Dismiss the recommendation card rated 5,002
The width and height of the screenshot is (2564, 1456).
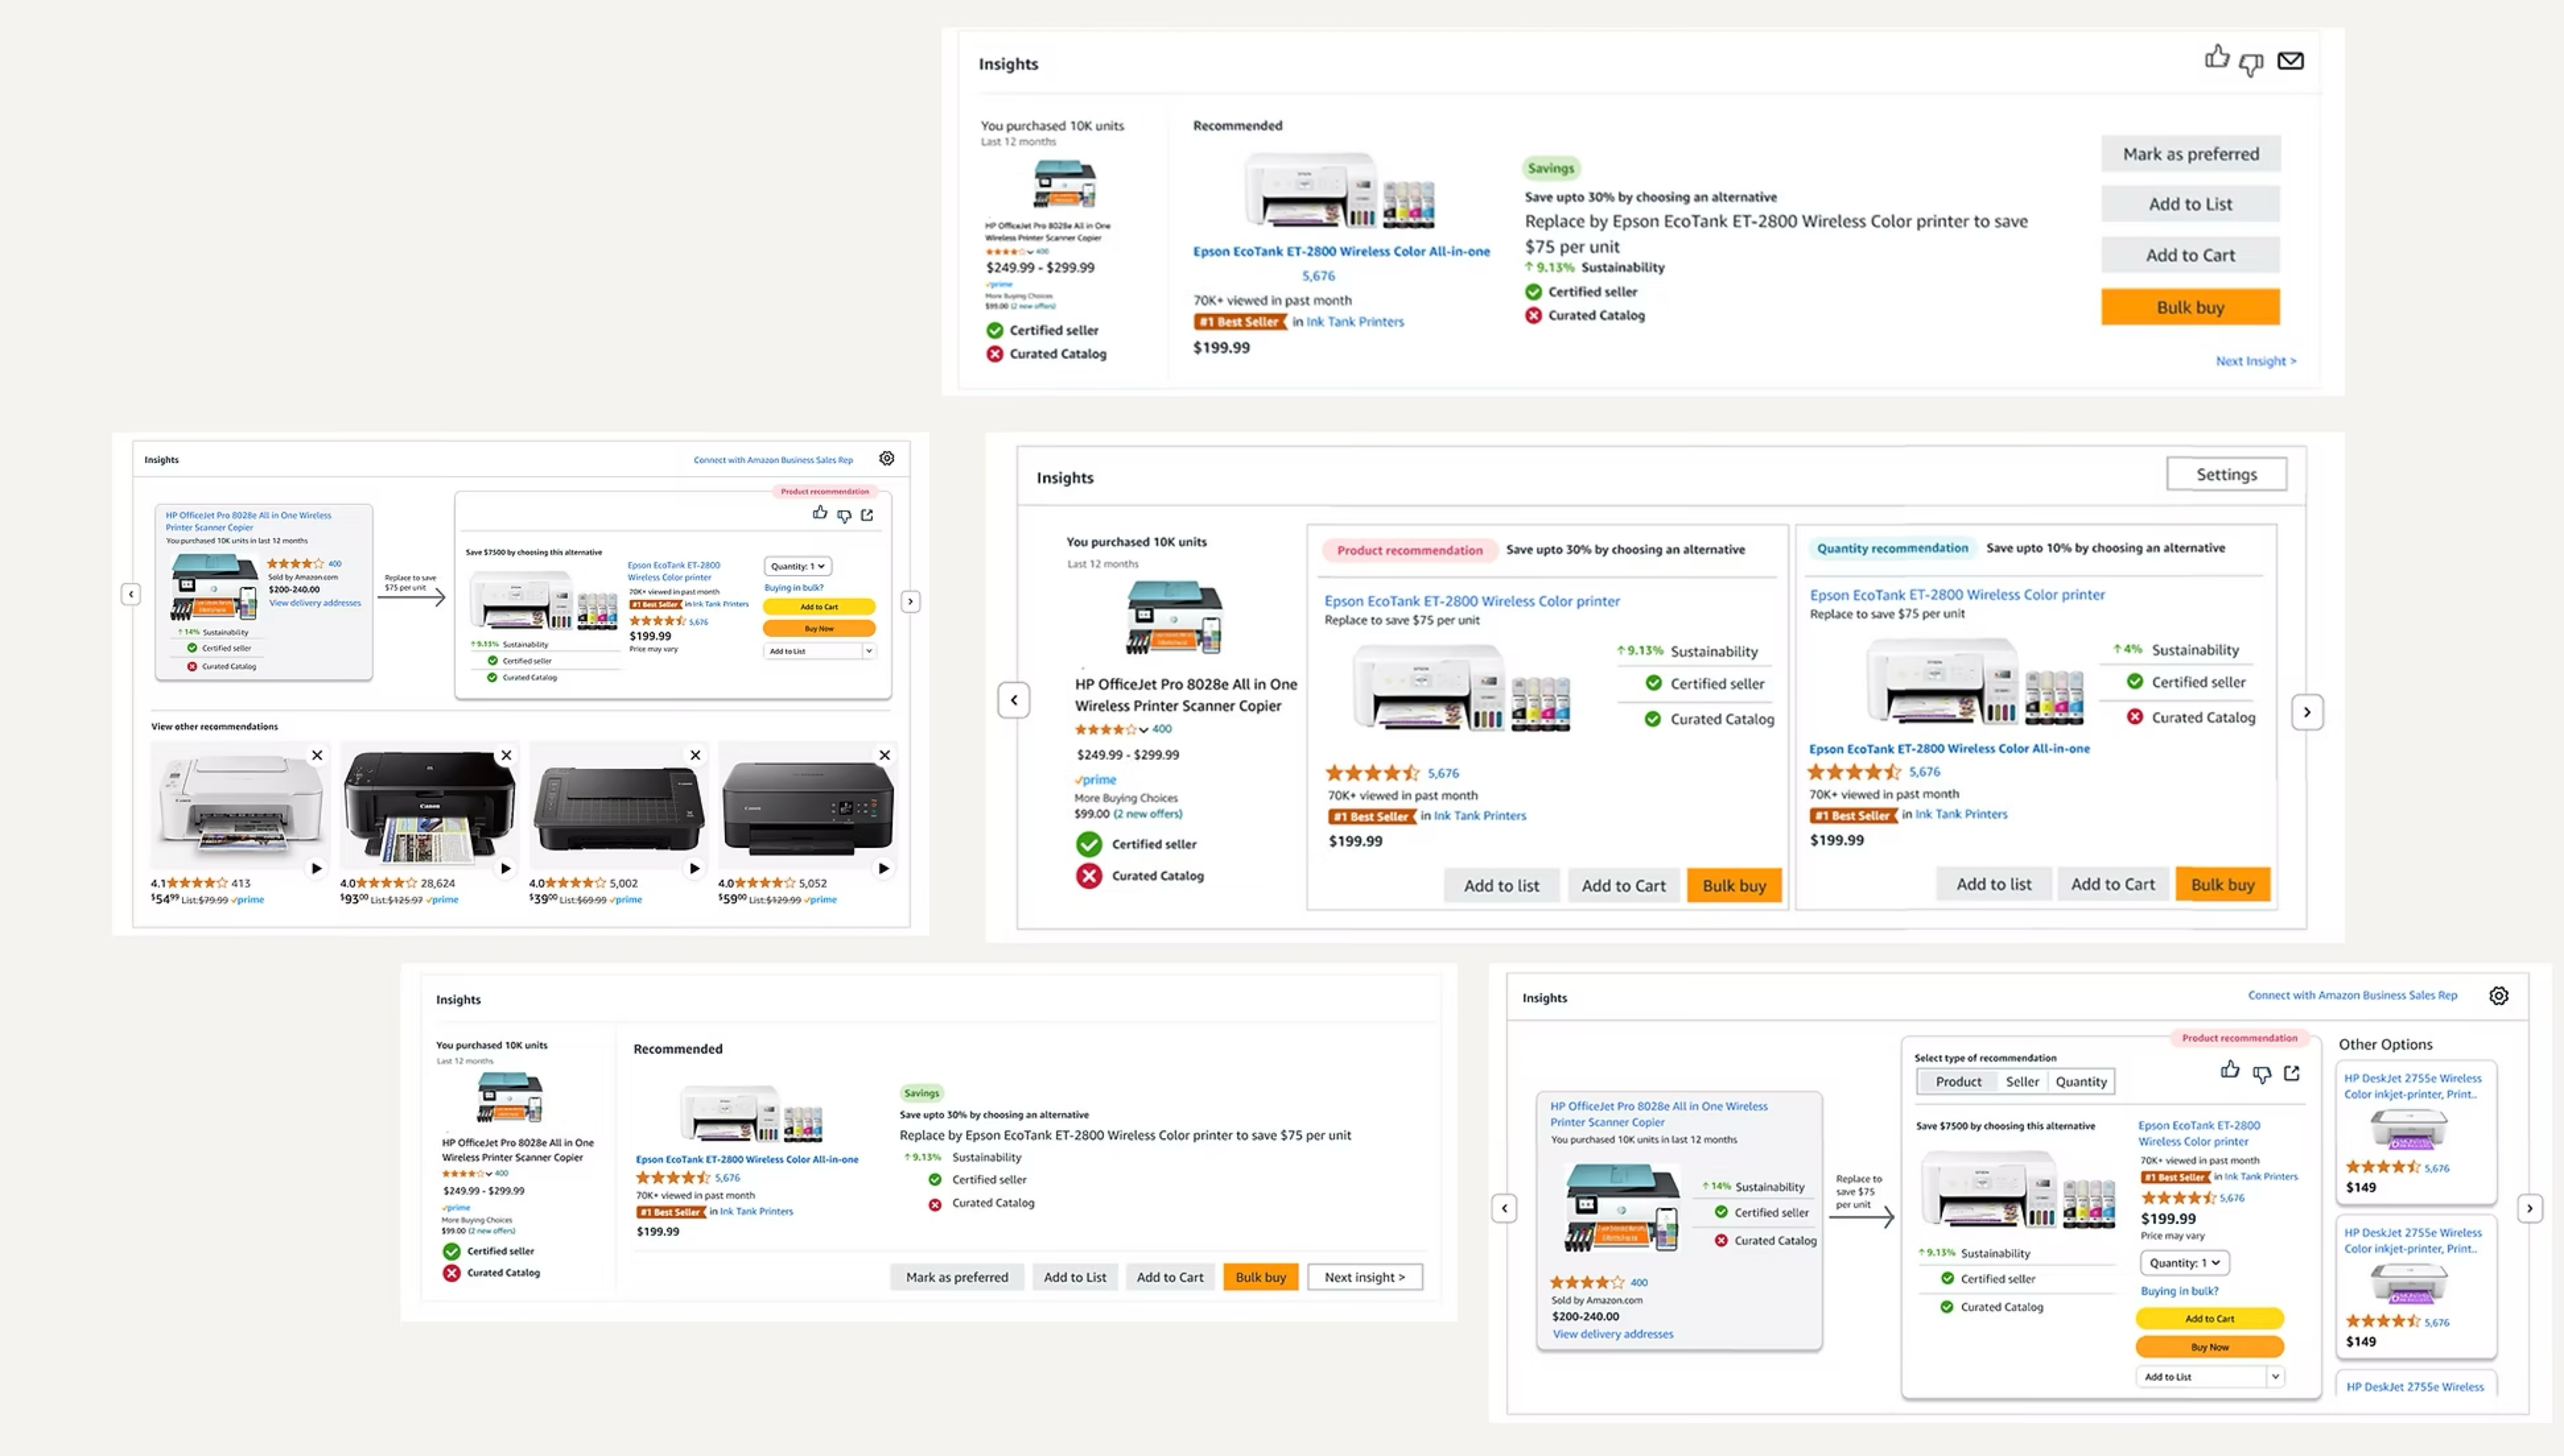tap(695, 755)
